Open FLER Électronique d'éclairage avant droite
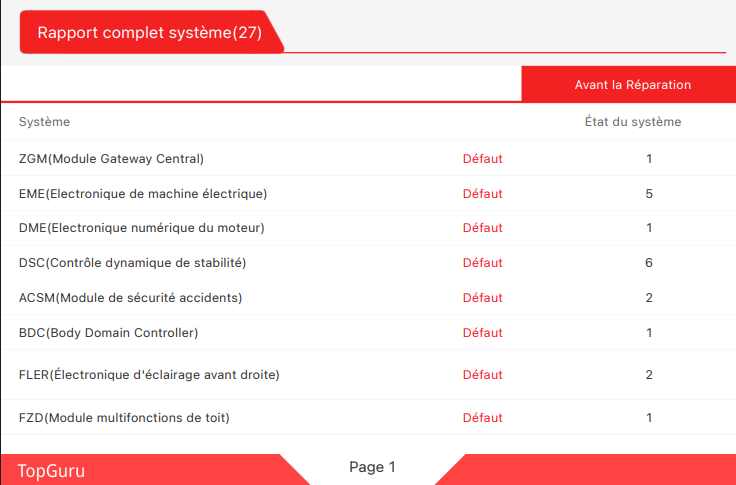The height and width of the screenshot is (485, 736). [x=149, y=375]
